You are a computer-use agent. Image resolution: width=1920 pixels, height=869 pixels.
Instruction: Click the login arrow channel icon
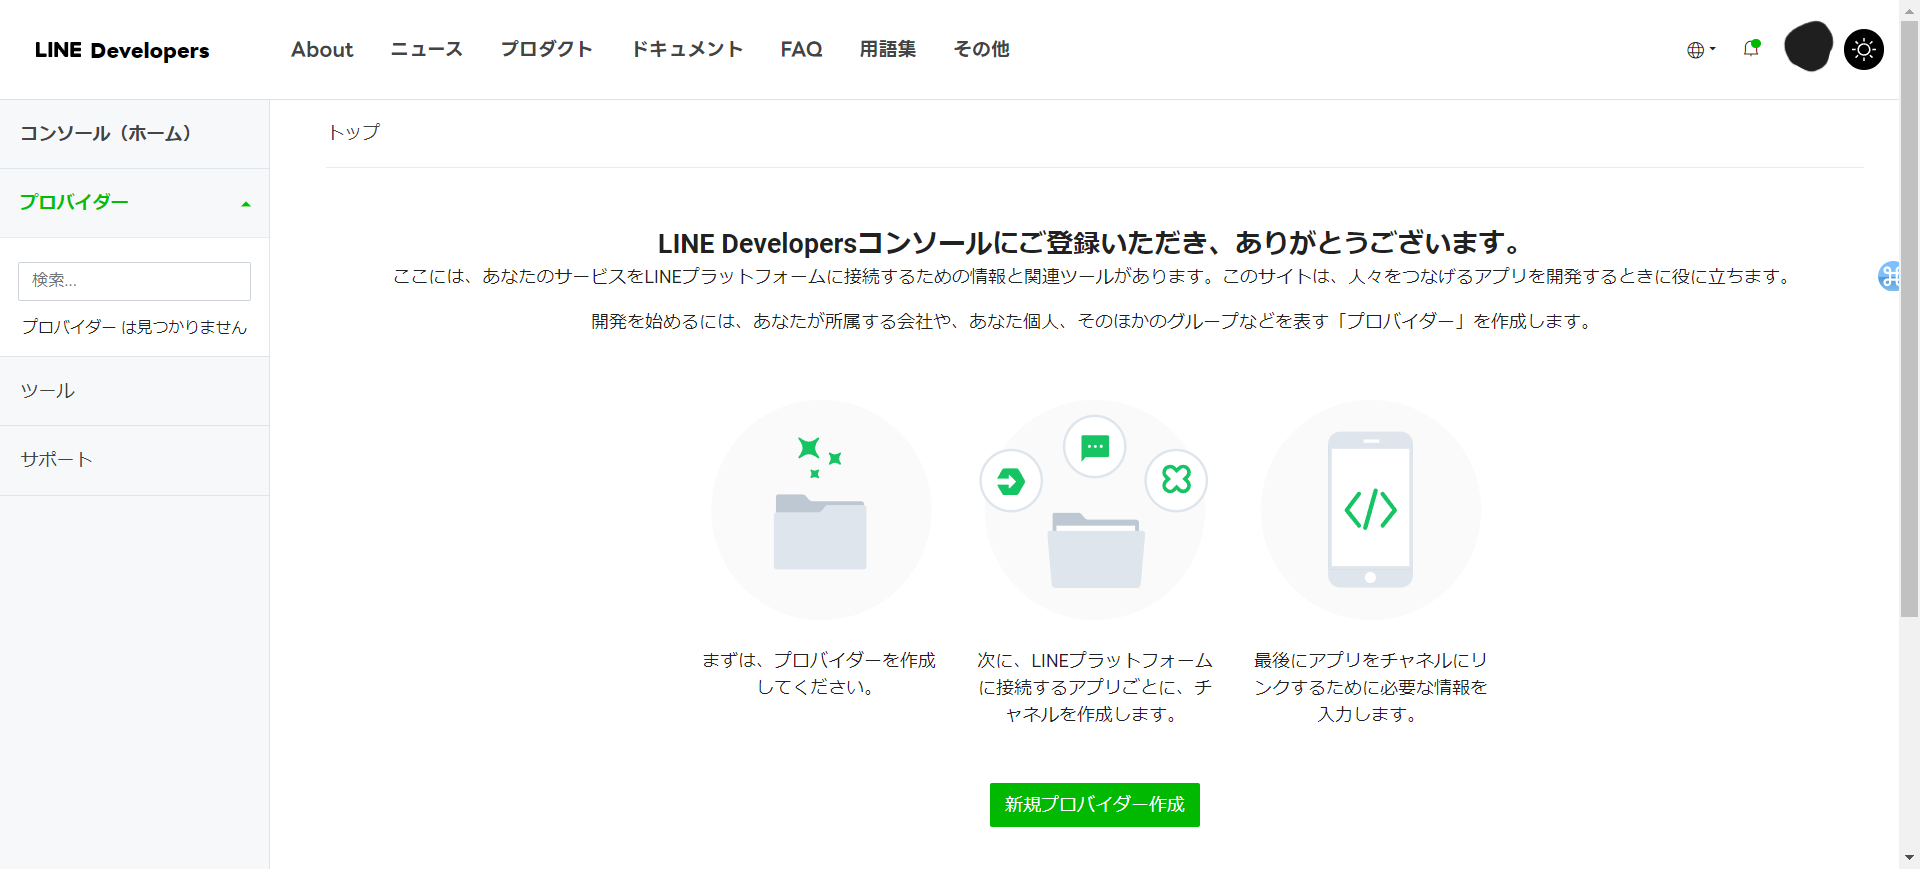[1011, 481]
